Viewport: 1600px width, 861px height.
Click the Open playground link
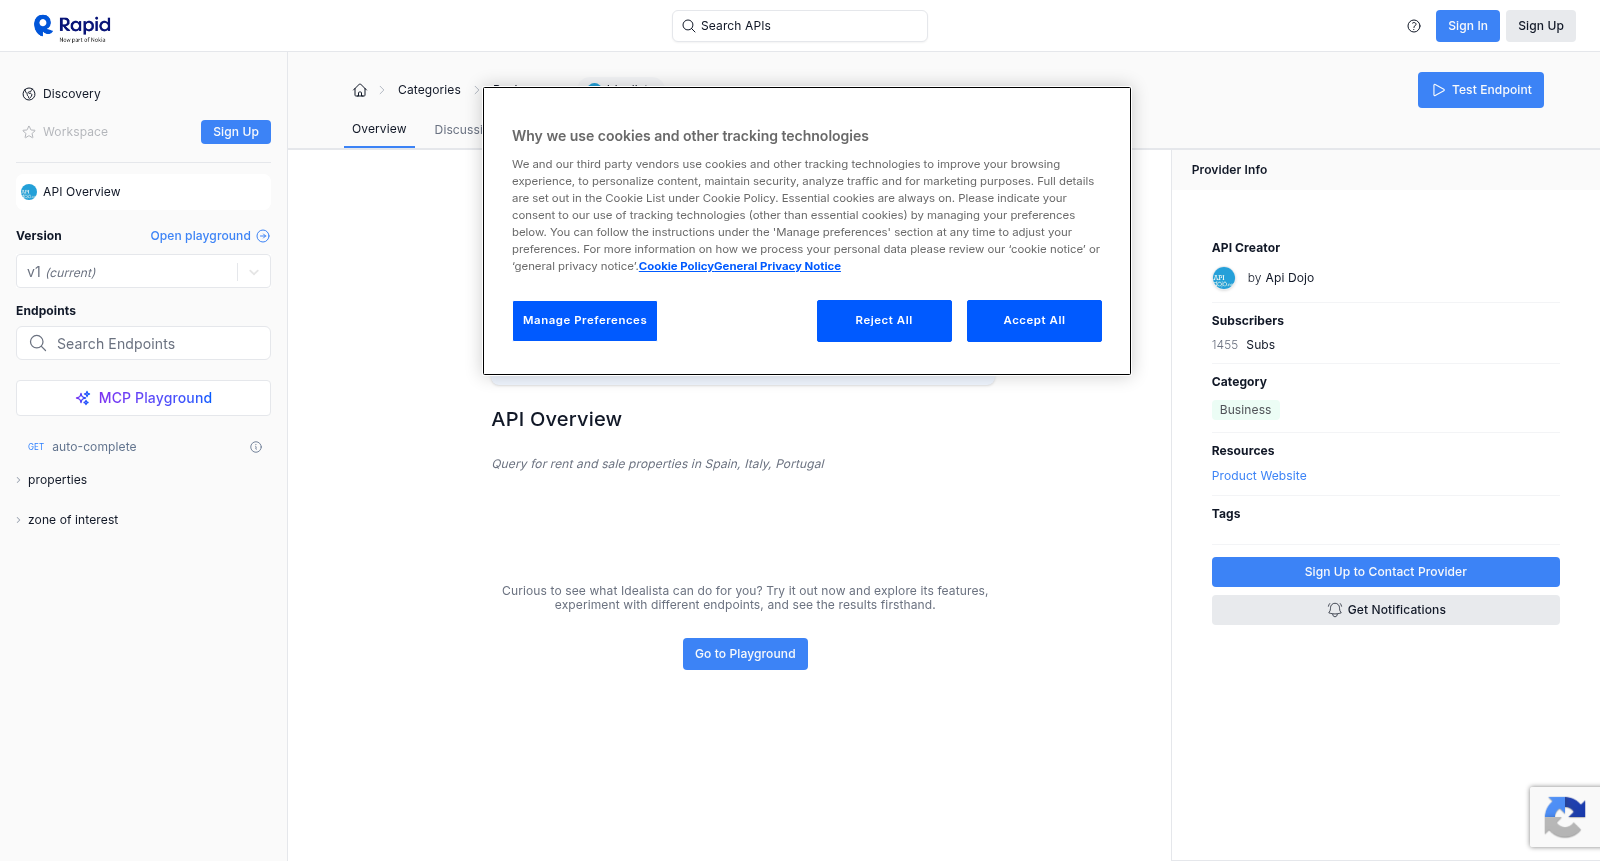pyautogui.click(x=210, y=236)
